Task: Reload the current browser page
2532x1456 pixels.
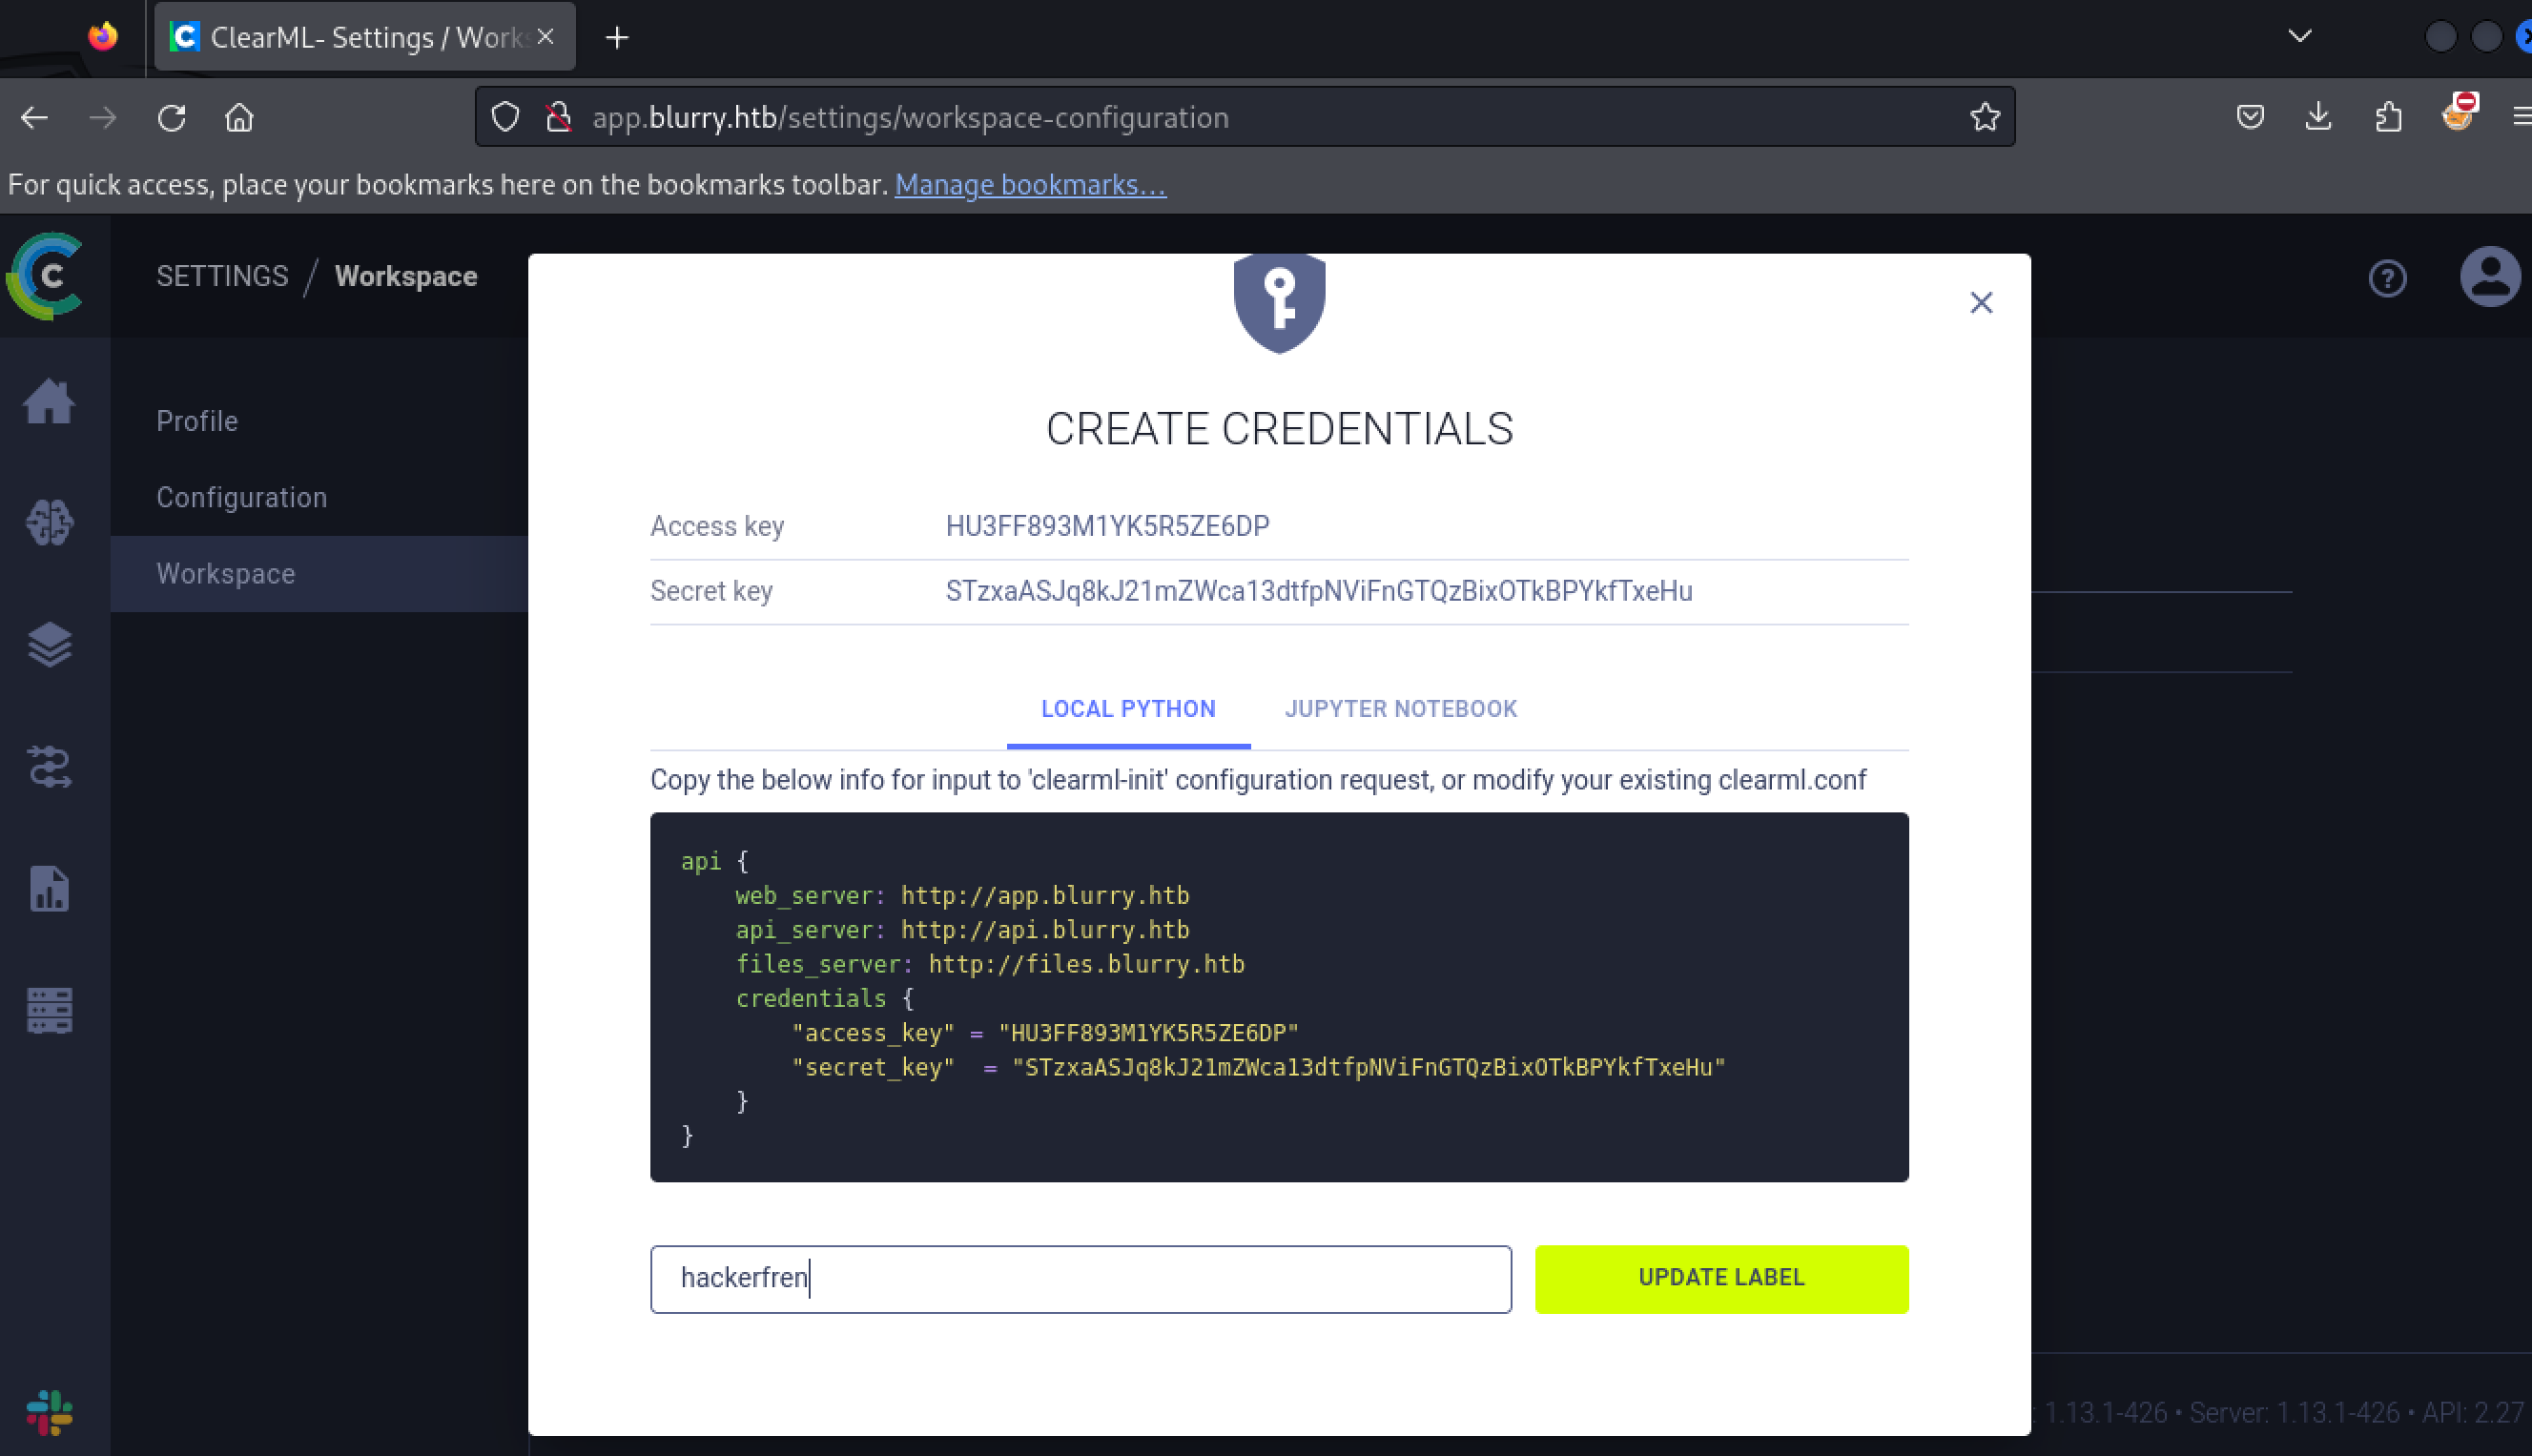Action: click(172, 118)
